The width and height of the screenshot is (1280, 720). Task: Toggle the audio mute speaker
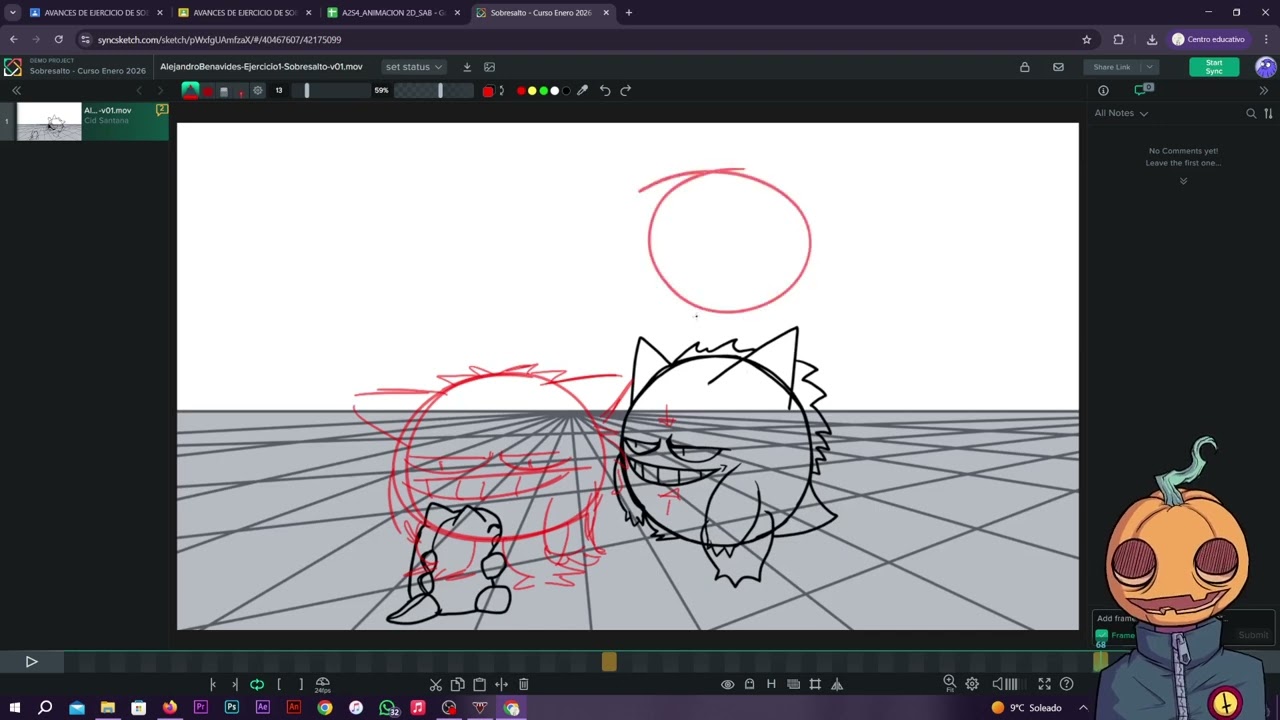[x=998, y=684]
